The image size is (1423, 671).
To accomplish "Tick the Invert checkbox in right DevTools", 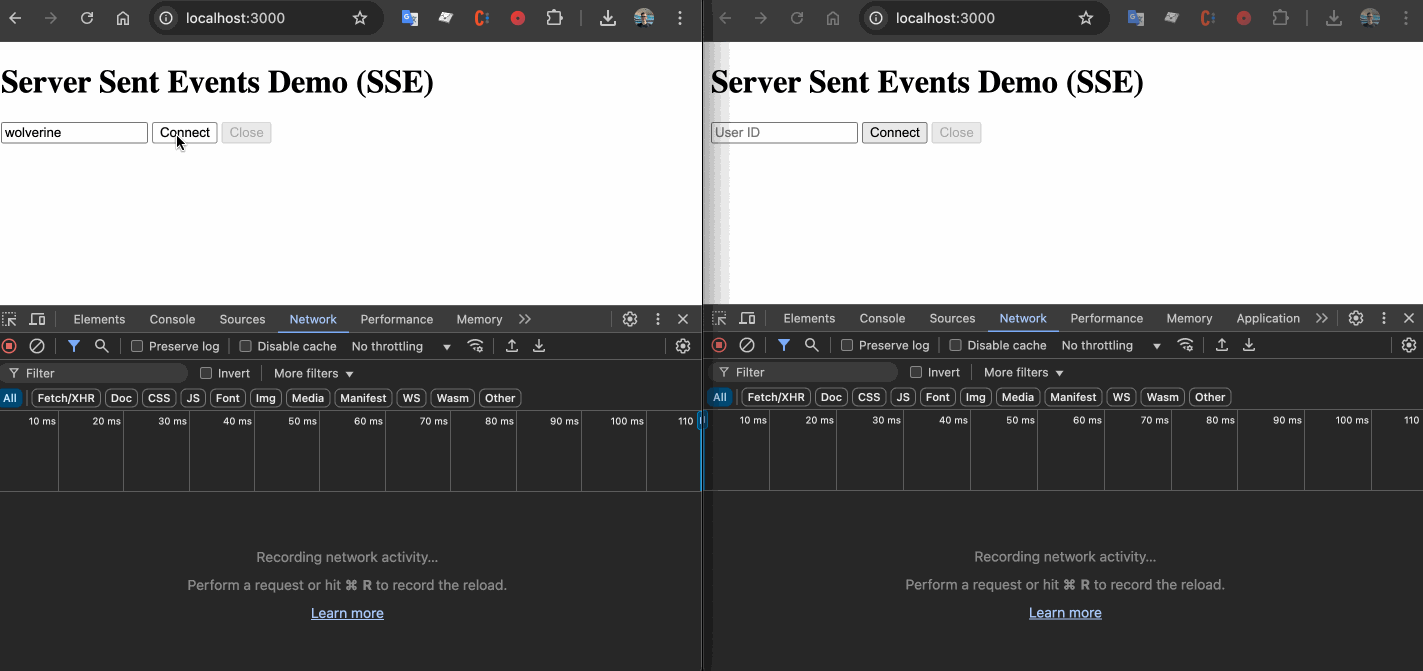I will pos(916,372).
